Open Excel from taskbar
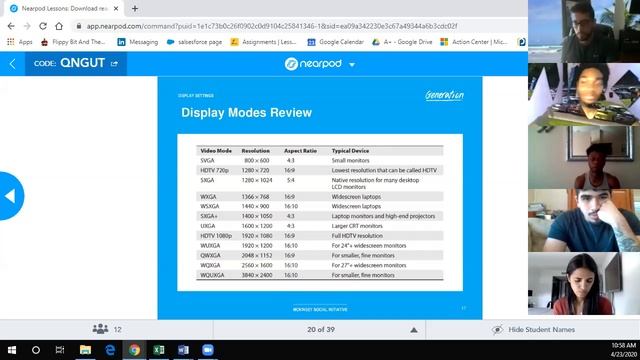The width and height of the screenshot is (640, 360). (159, 350)
